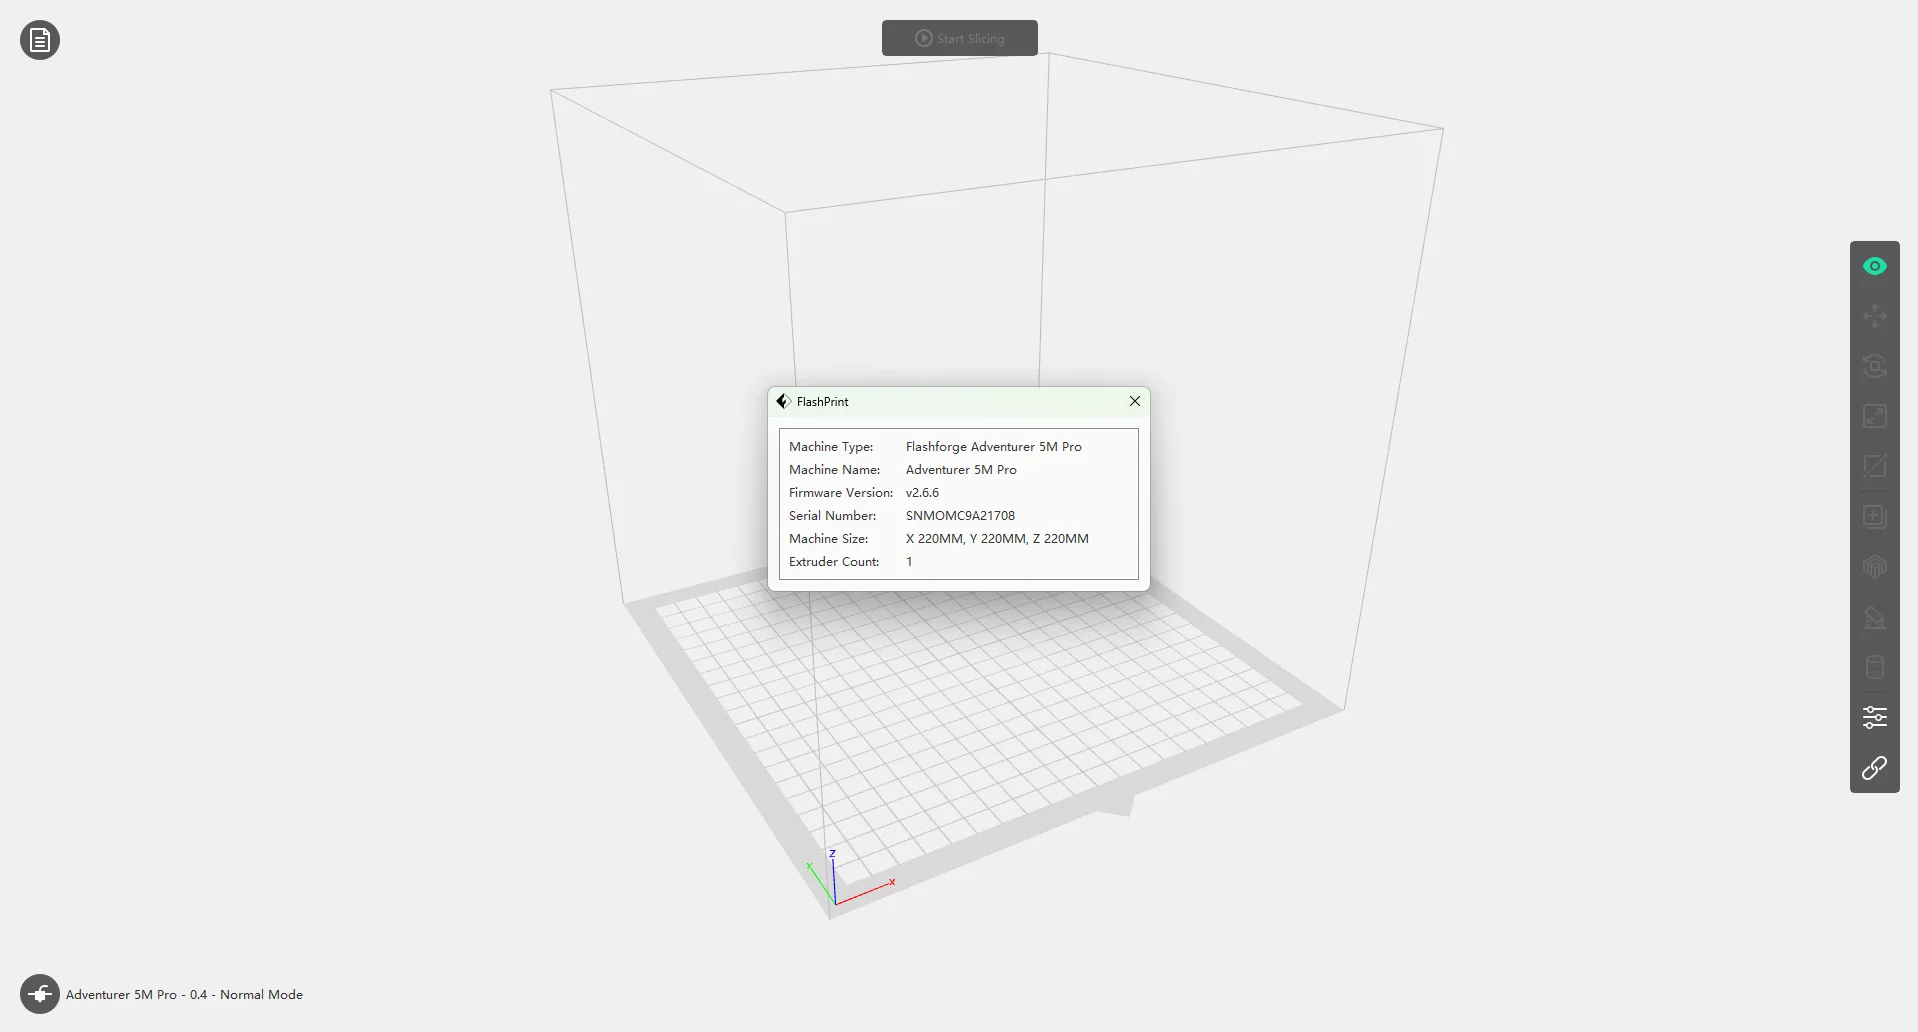
Task: Click the cylinder shape tool icon
Action: (x=1874, y=667)
